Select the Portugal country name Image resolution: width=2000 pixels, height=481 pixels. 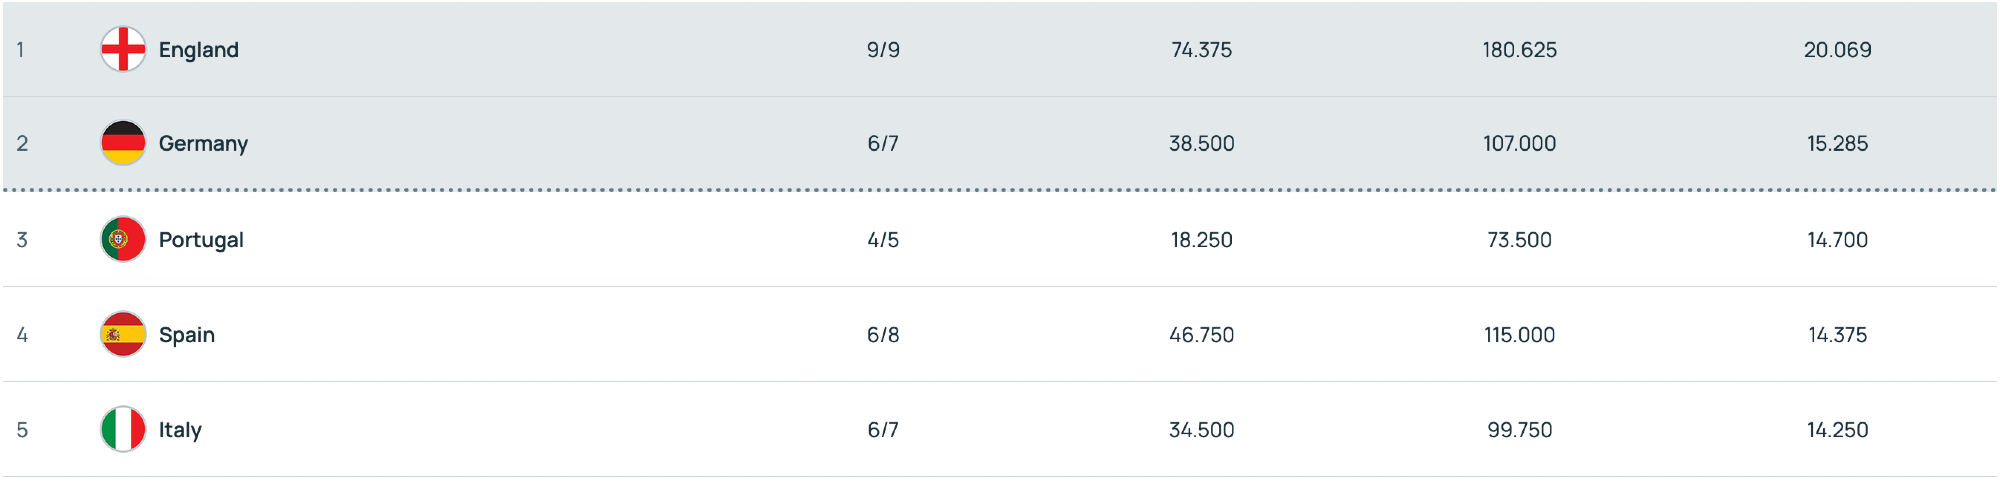201,240
